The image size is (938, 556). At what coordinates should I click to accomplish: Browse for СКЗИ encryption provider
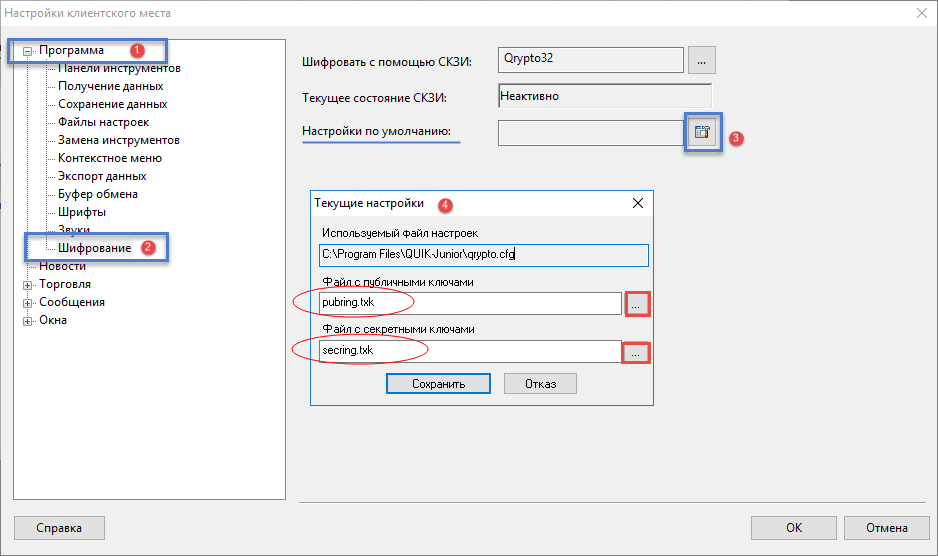[x=702, y=60]
